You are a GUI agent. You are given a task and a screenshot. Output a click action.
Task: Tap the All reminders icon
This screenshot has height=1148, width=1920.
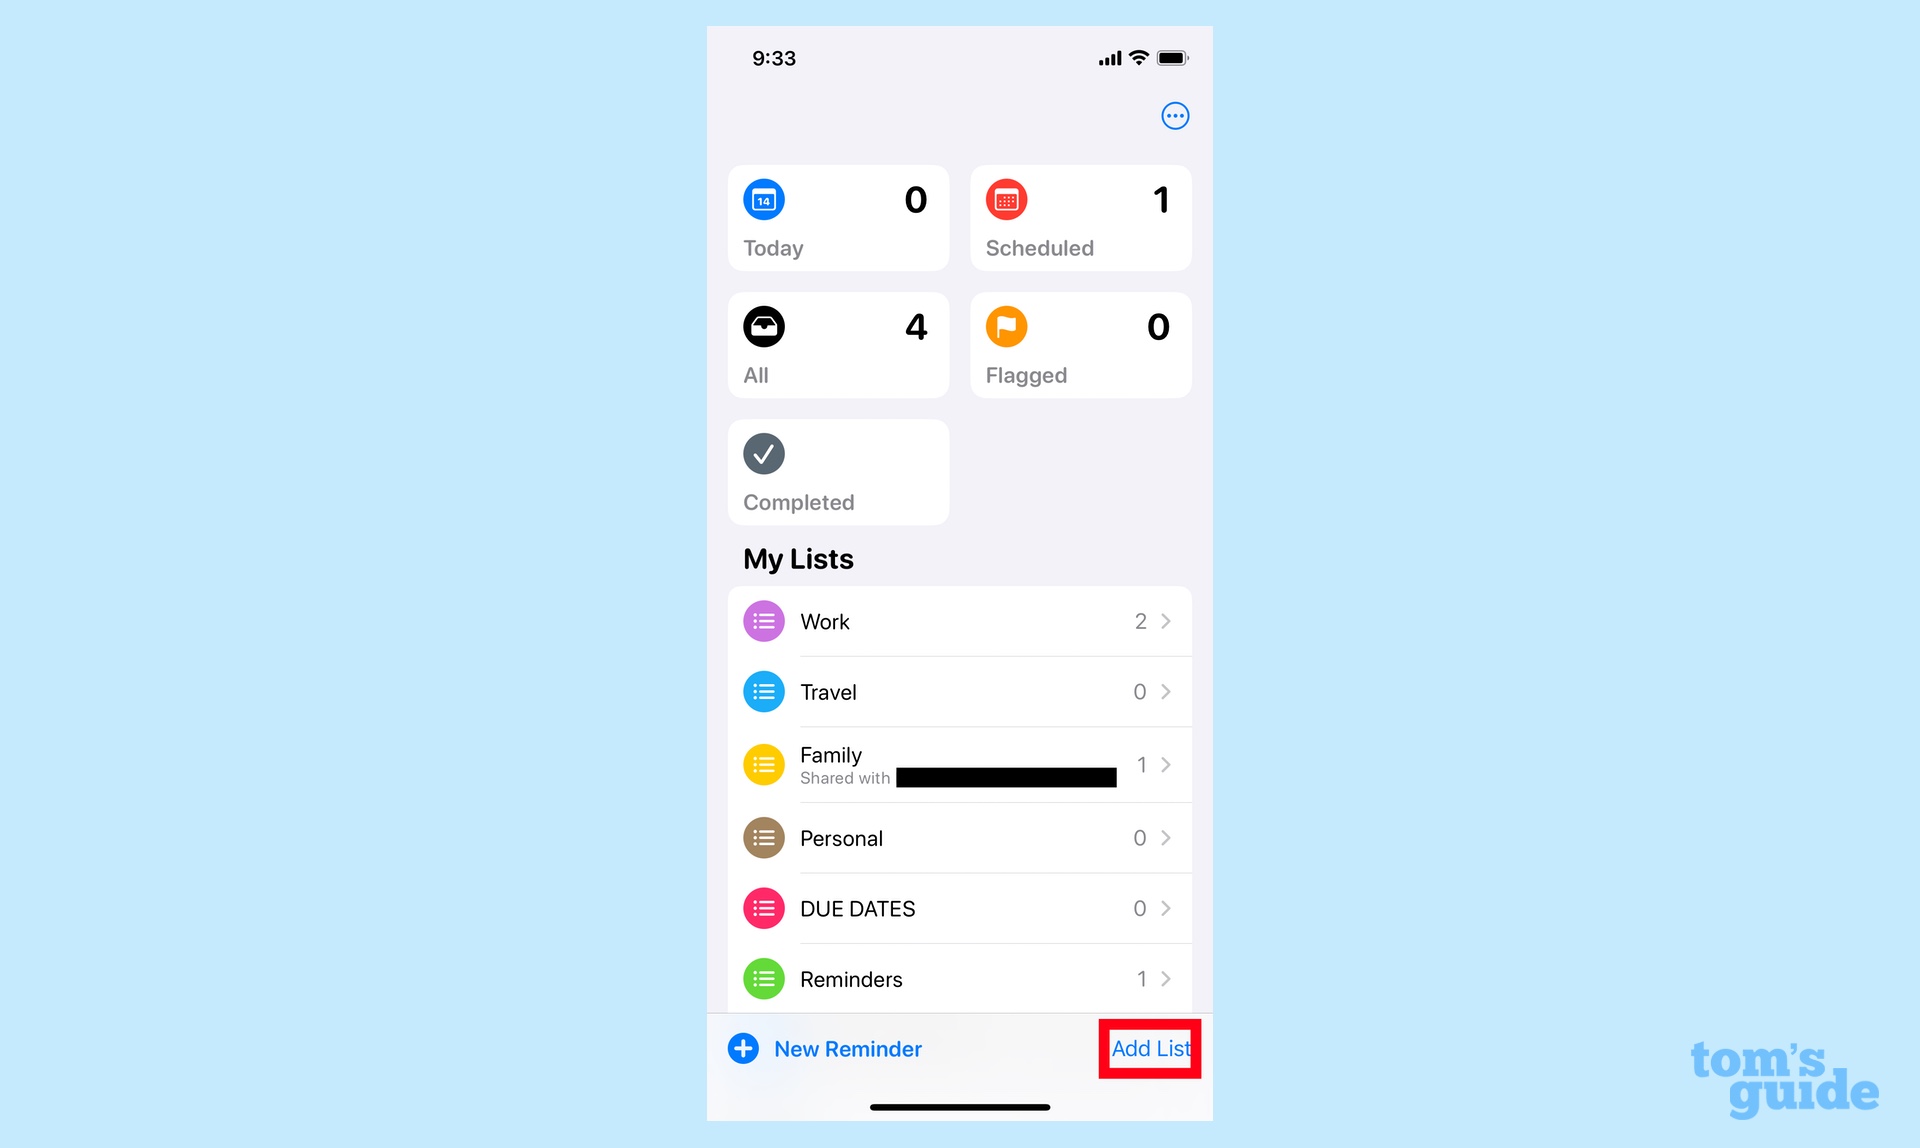click(761, 327)
